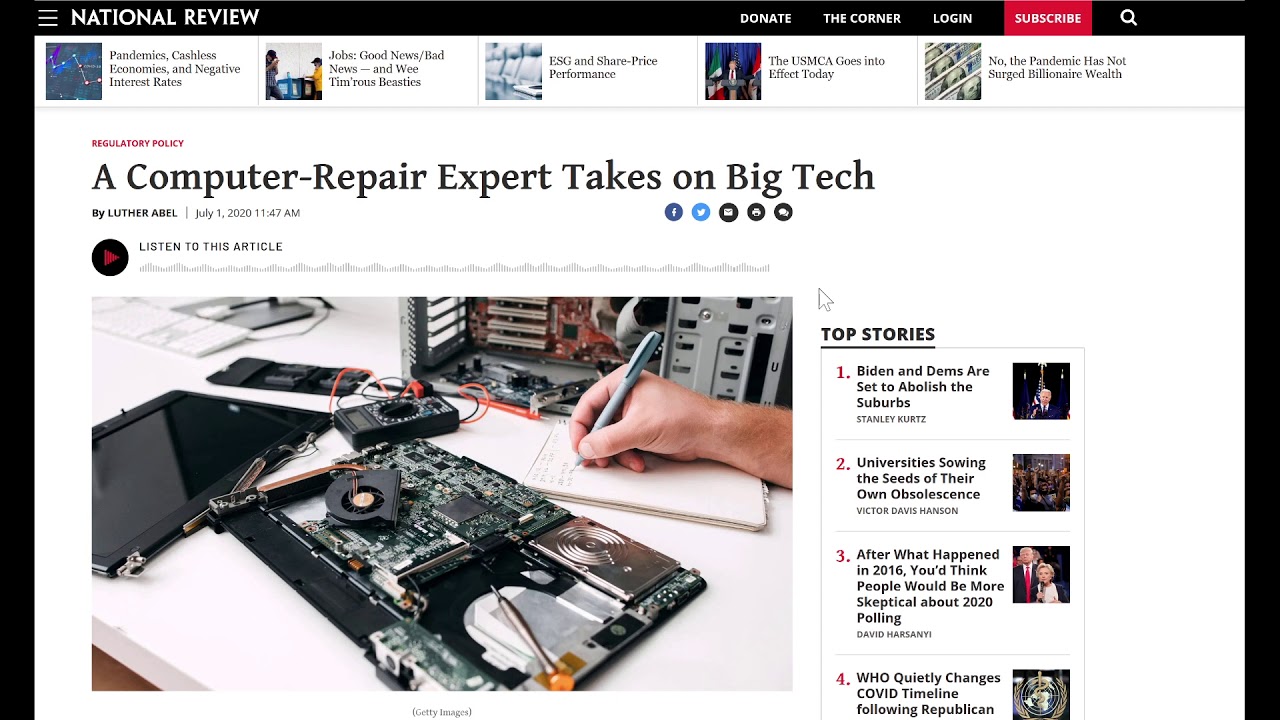Click National Review logo
Screen dimensions: 1280x720
165,17
